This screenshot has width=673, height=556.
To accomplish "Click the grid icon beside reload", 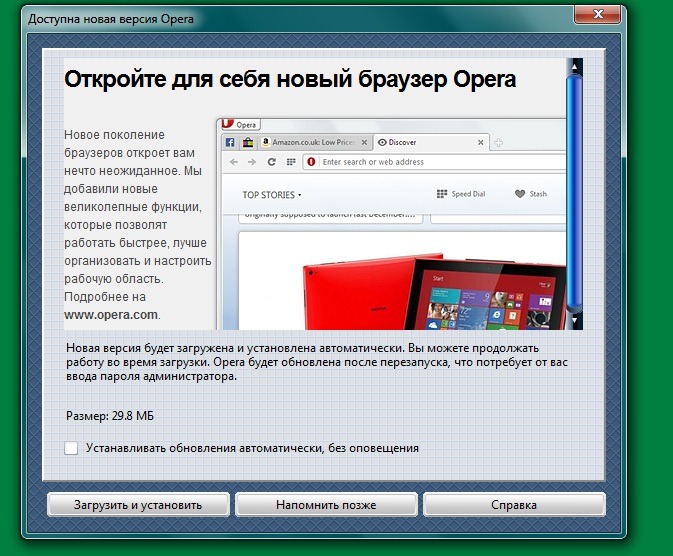I will tap(291, 162).
